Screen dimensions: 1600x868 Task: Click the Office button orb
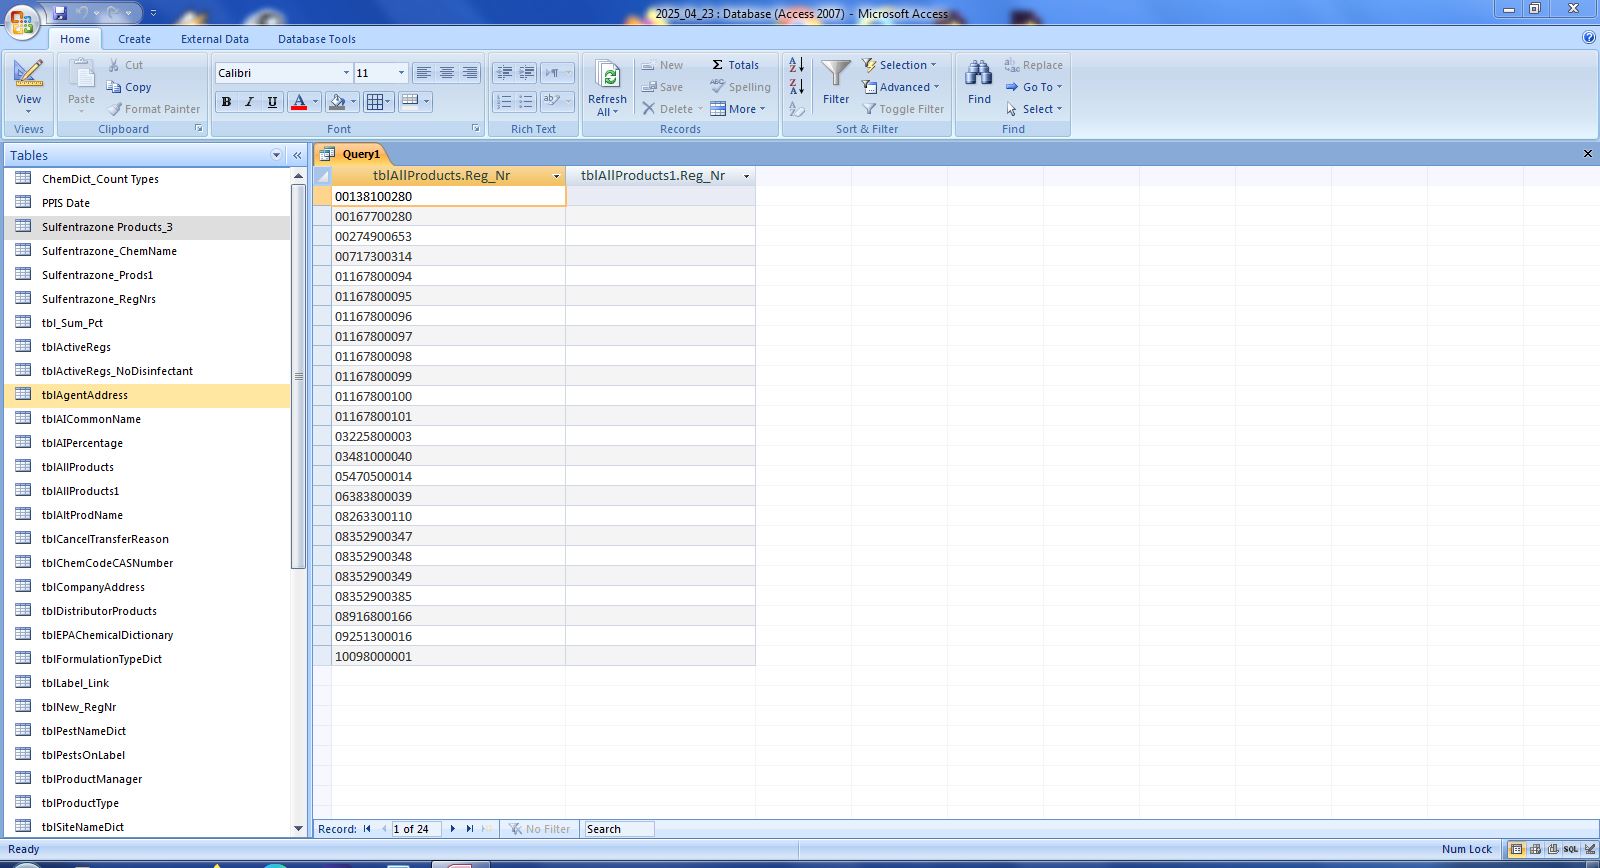pos(22,21)
